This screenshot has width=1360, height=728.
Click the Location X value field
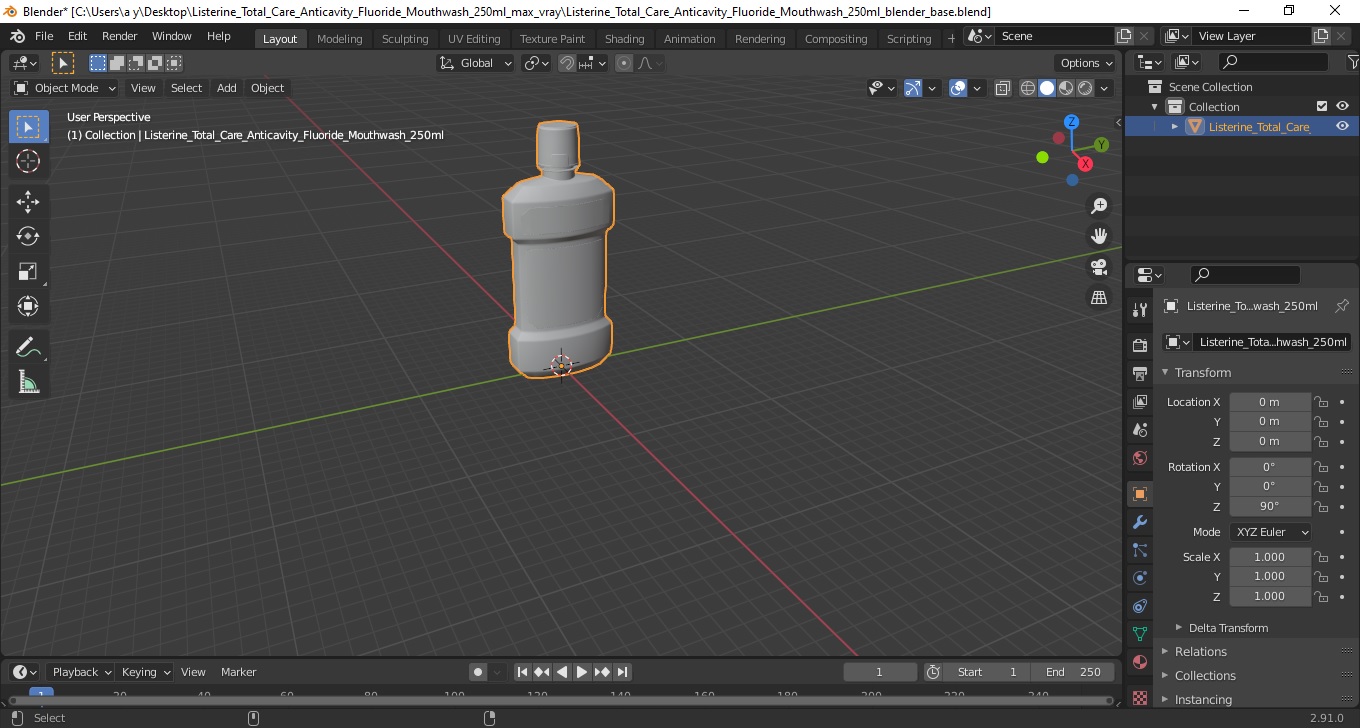(1269, 402)
